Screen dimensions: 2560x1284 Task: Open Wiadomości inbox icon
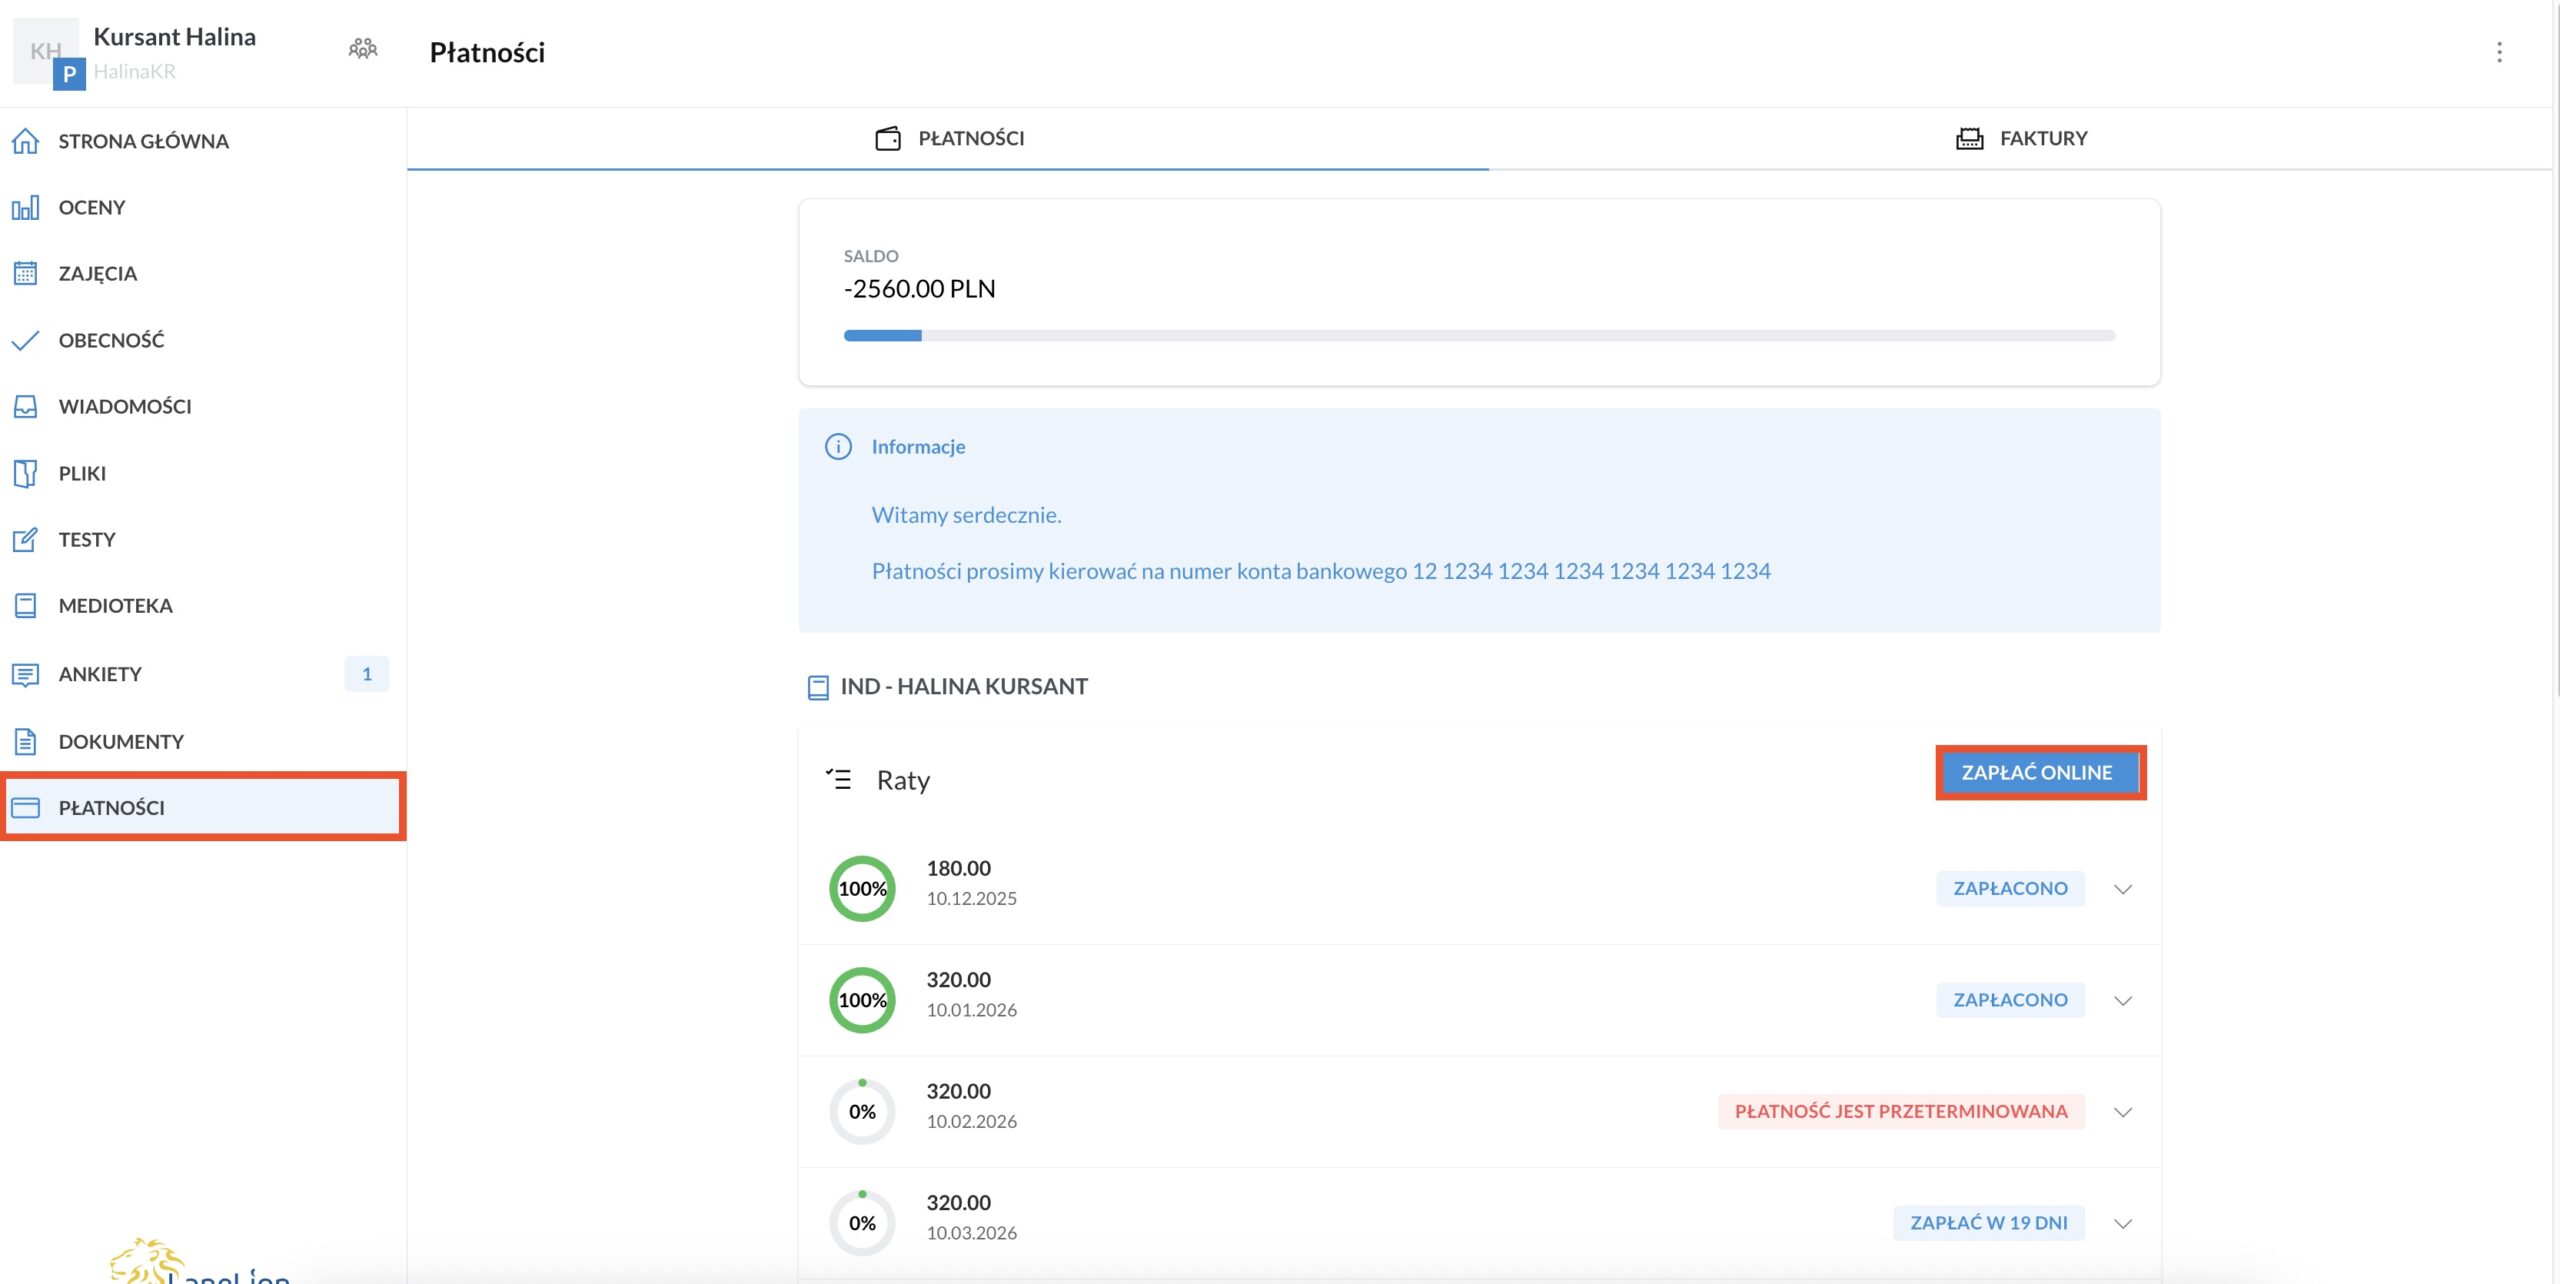pyautogui.click(x=25, y=406)
